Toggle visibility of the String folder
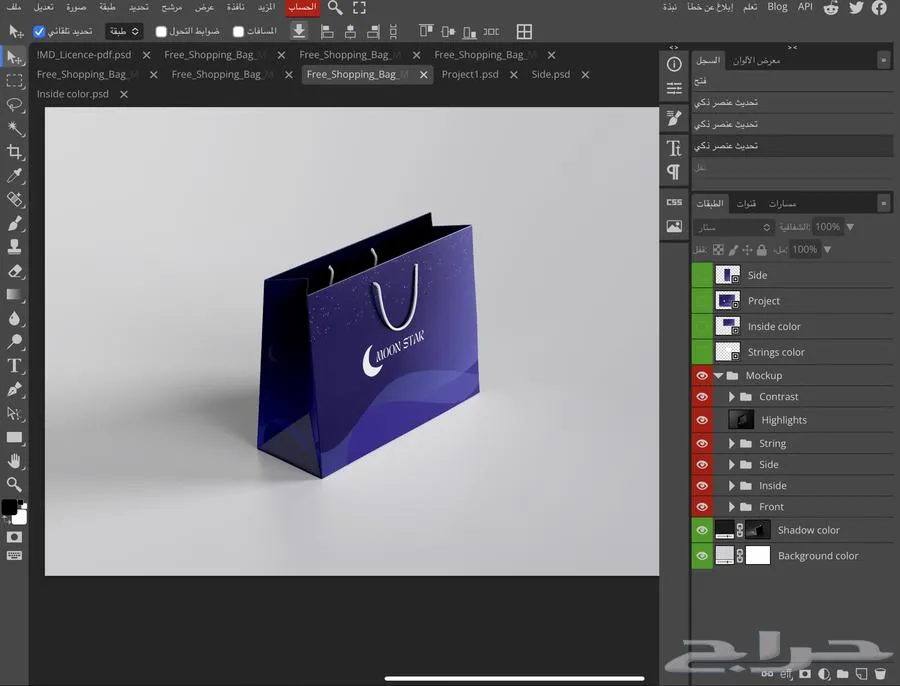This screenshot has width=900, height=686. coord(701,443)
